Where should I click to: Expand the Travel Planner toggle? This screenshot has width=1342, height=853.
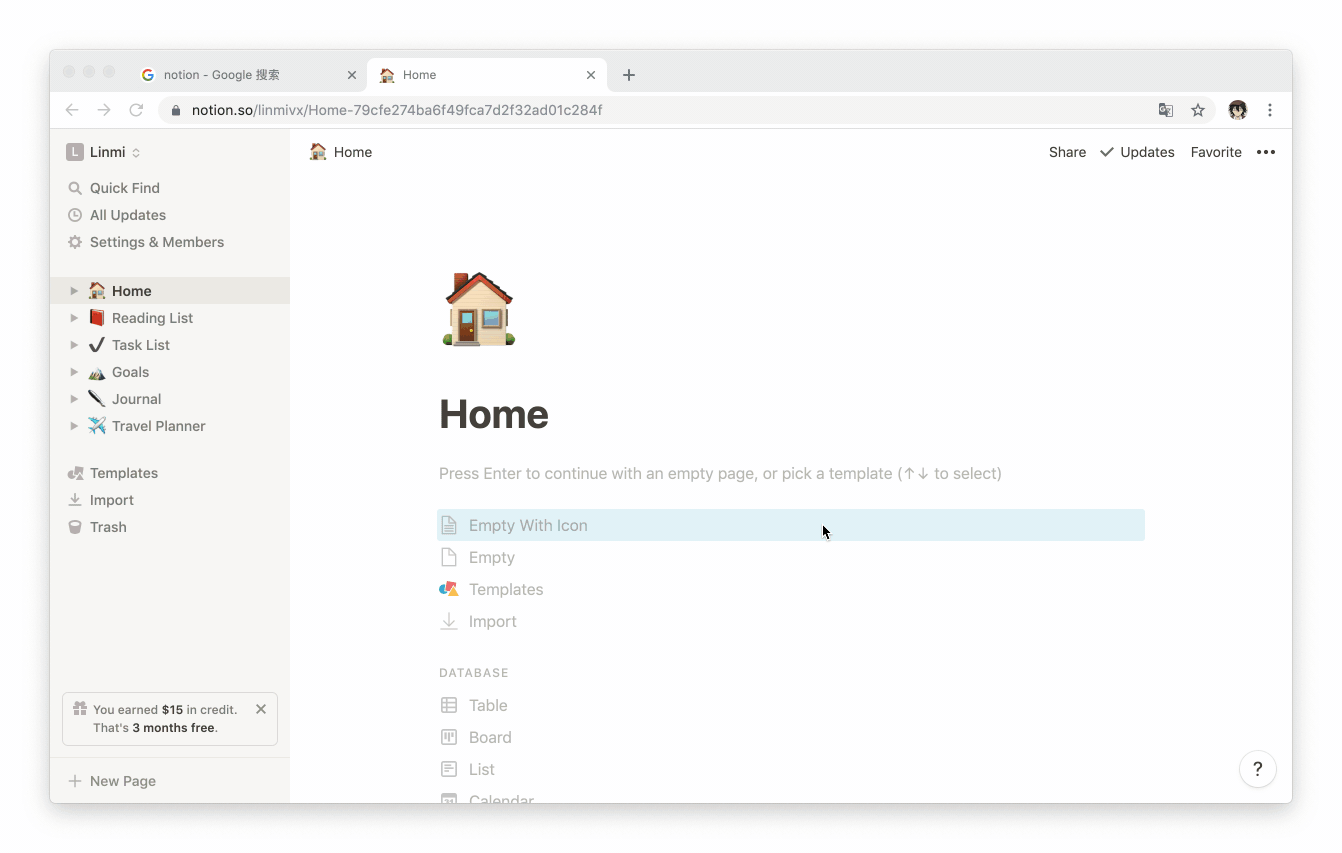(74, 426)
